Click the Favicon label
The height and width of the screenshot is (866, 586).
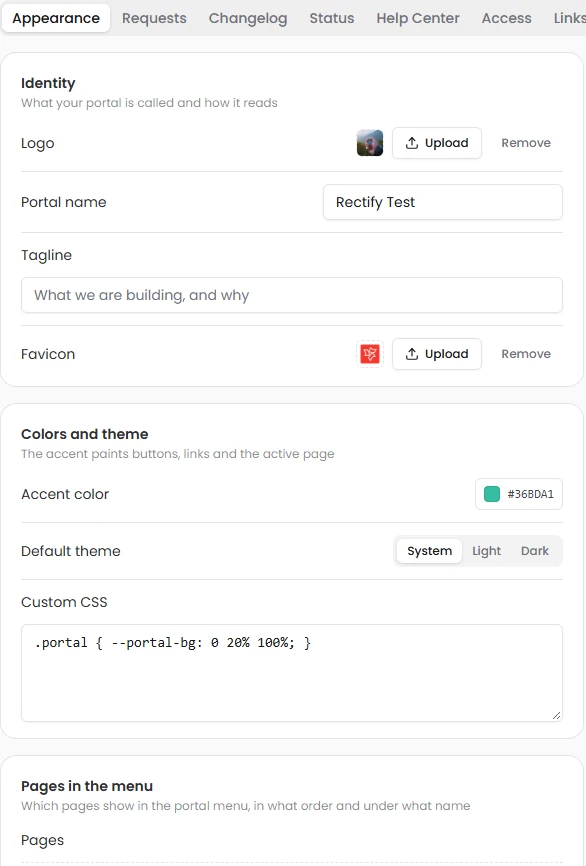[48, 354]
